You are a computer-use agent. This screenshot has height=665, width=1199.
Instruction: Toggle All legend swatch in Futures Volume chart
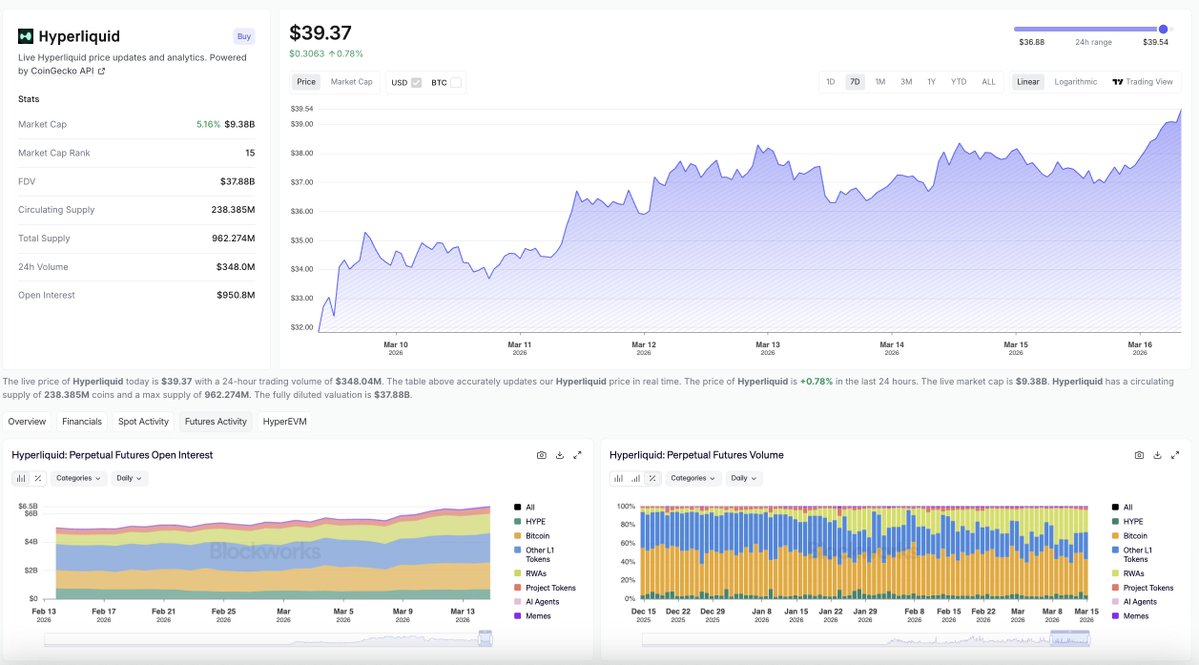tap(1116, 507)
